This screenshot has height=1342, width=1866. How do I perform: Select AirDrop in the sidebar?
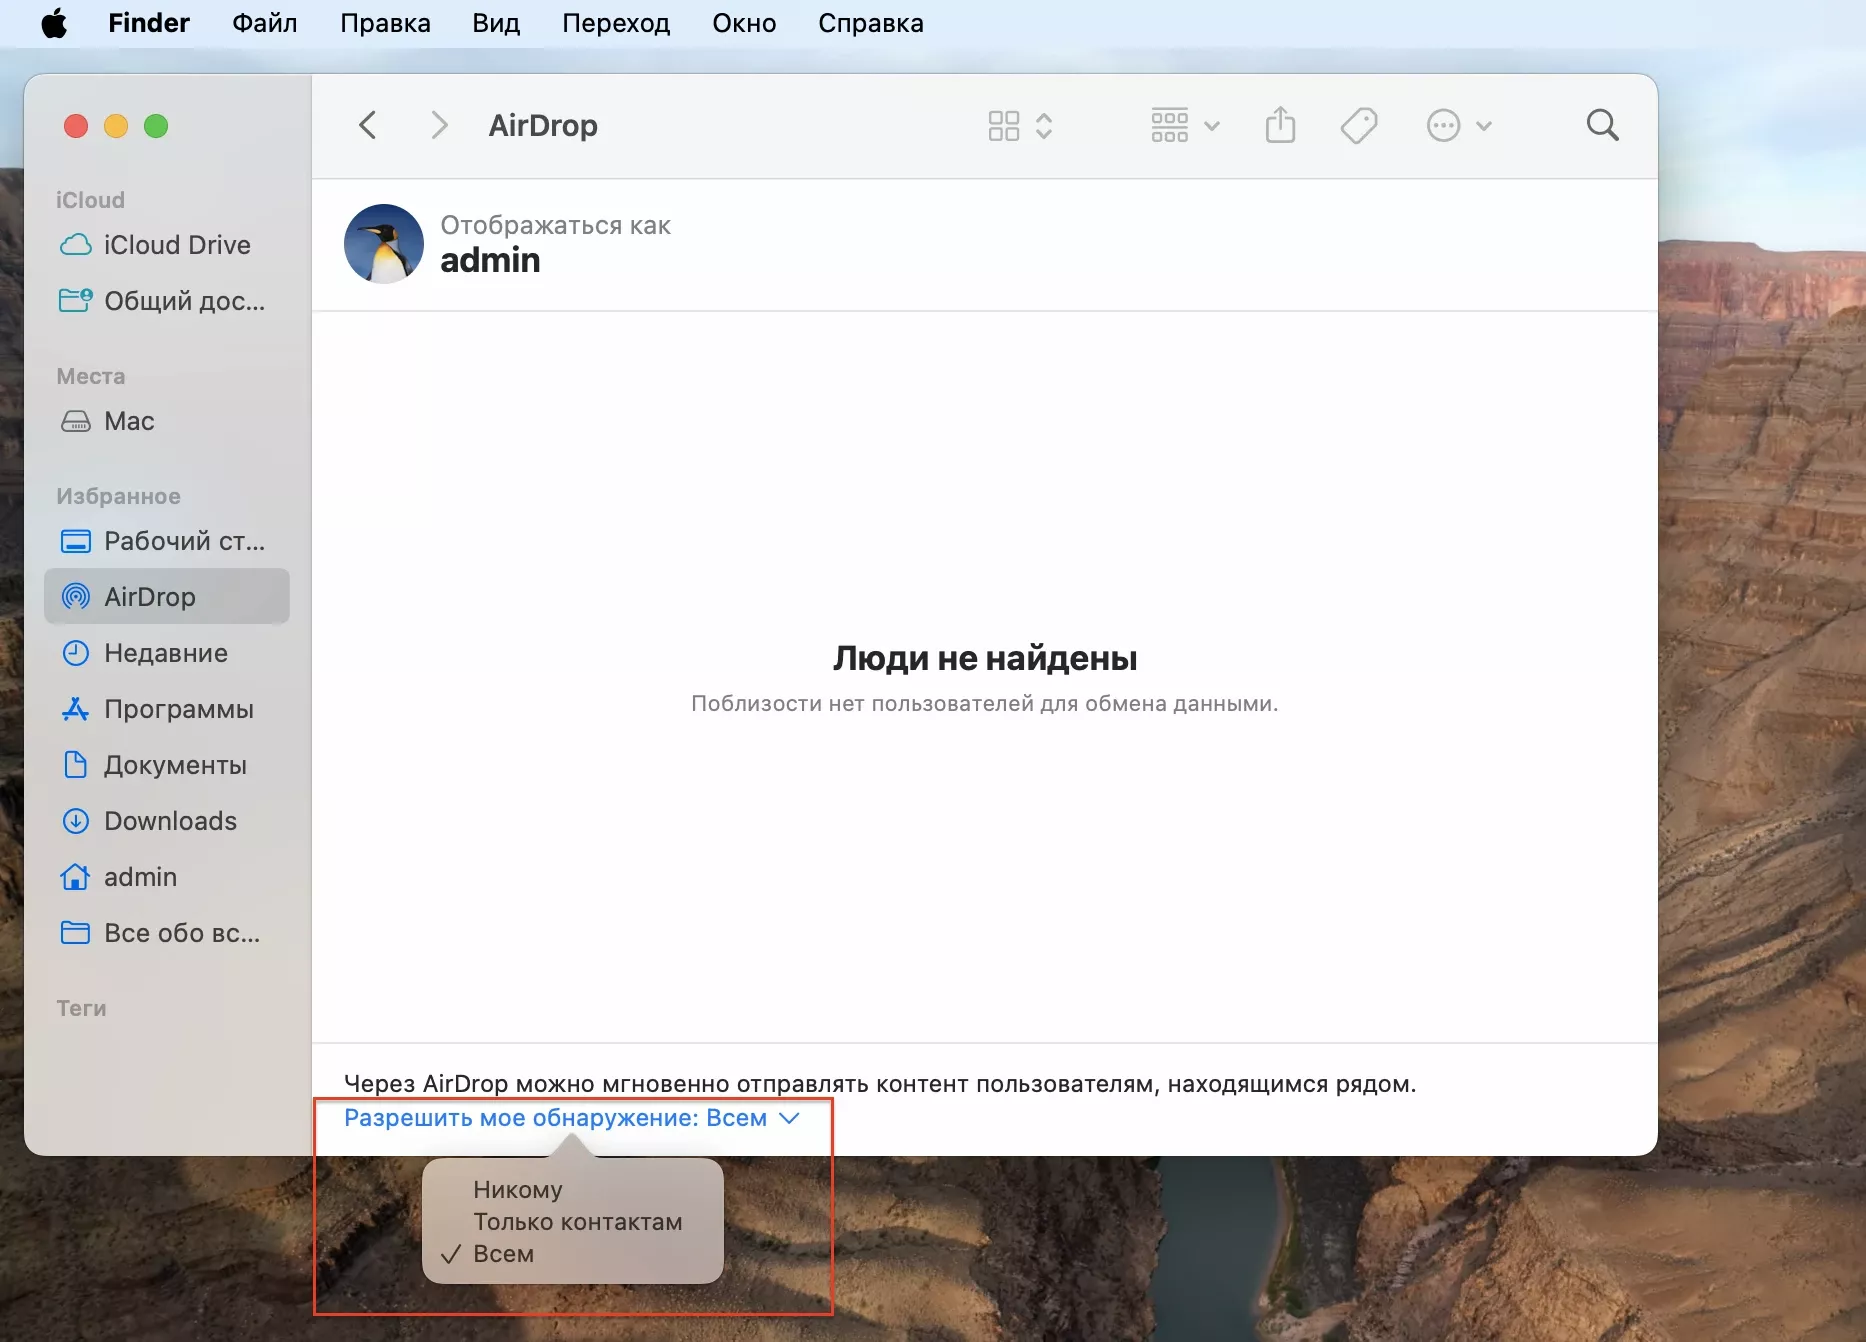[x=167, y=597]
